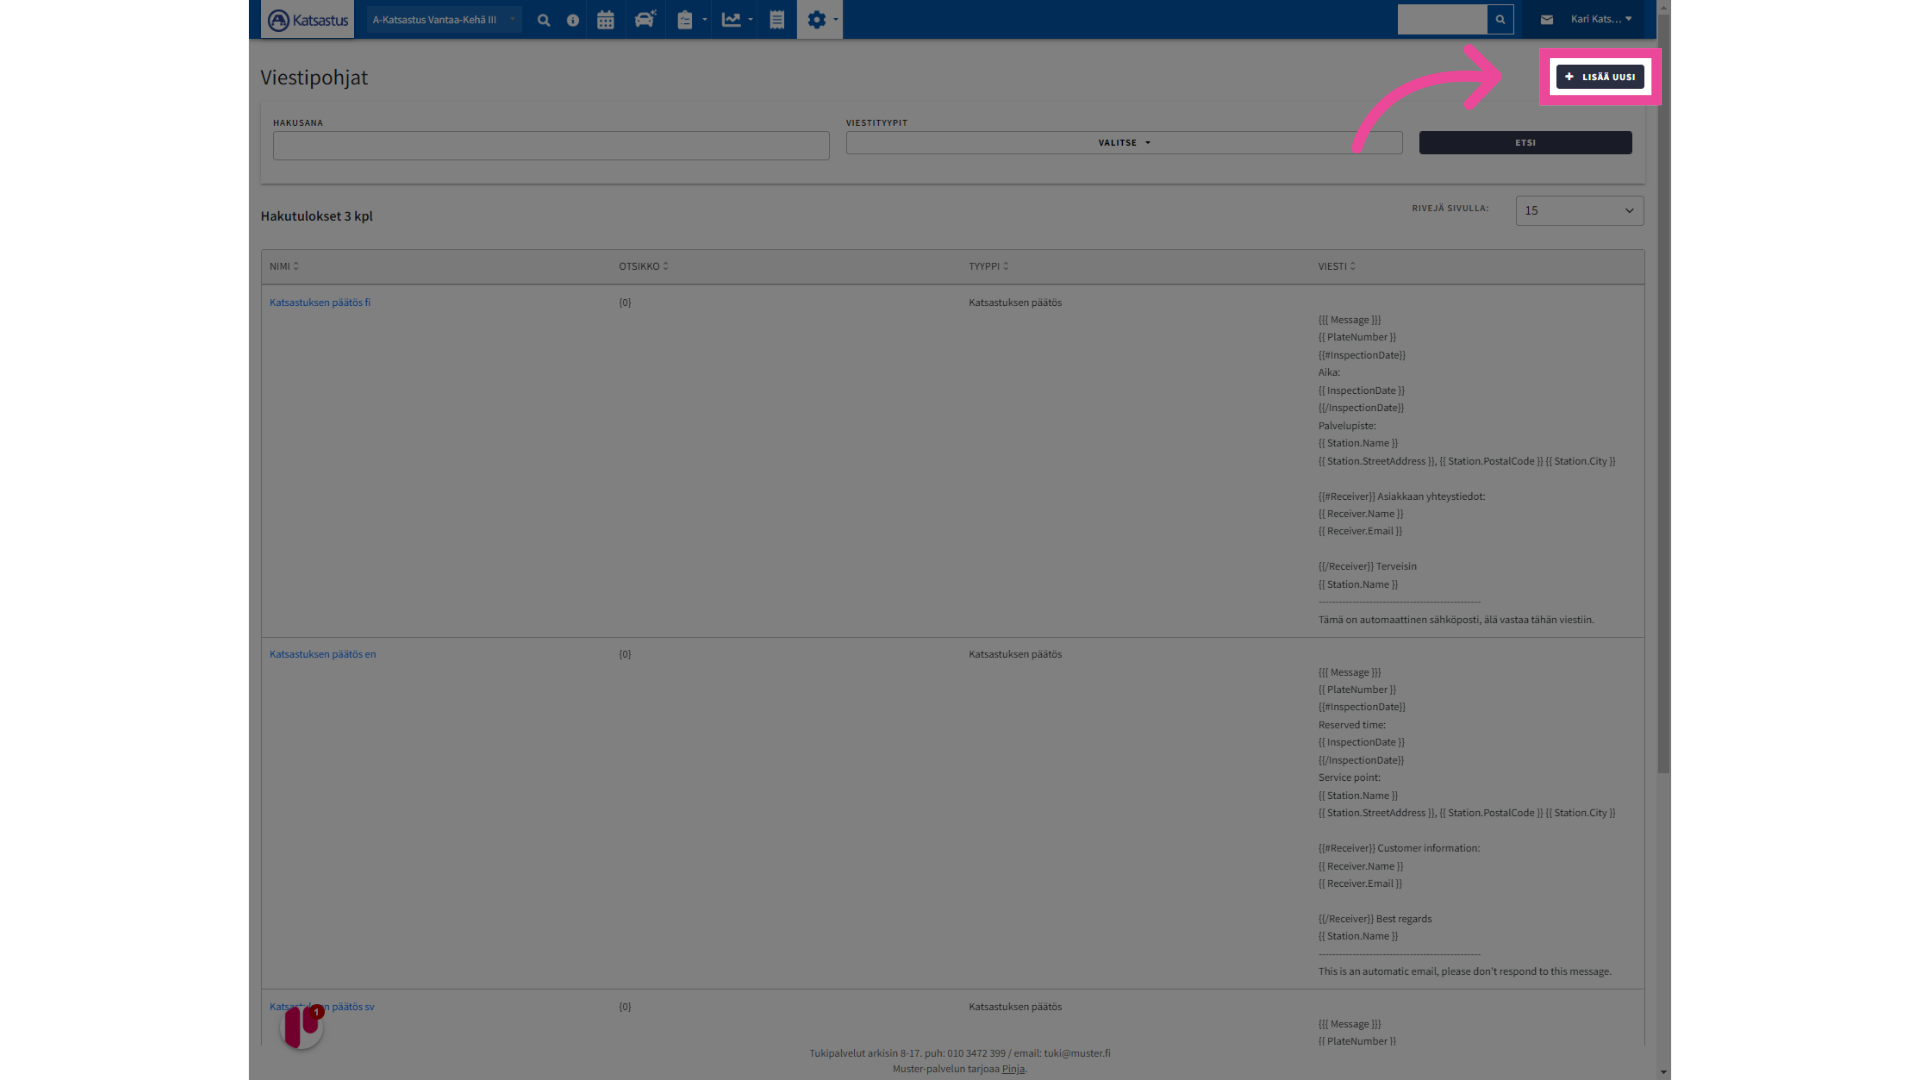The height and width of the screenshot is (1080, 1920).
Task: Click the magnifier search icon in the navbar
Action: click(543, 20)
